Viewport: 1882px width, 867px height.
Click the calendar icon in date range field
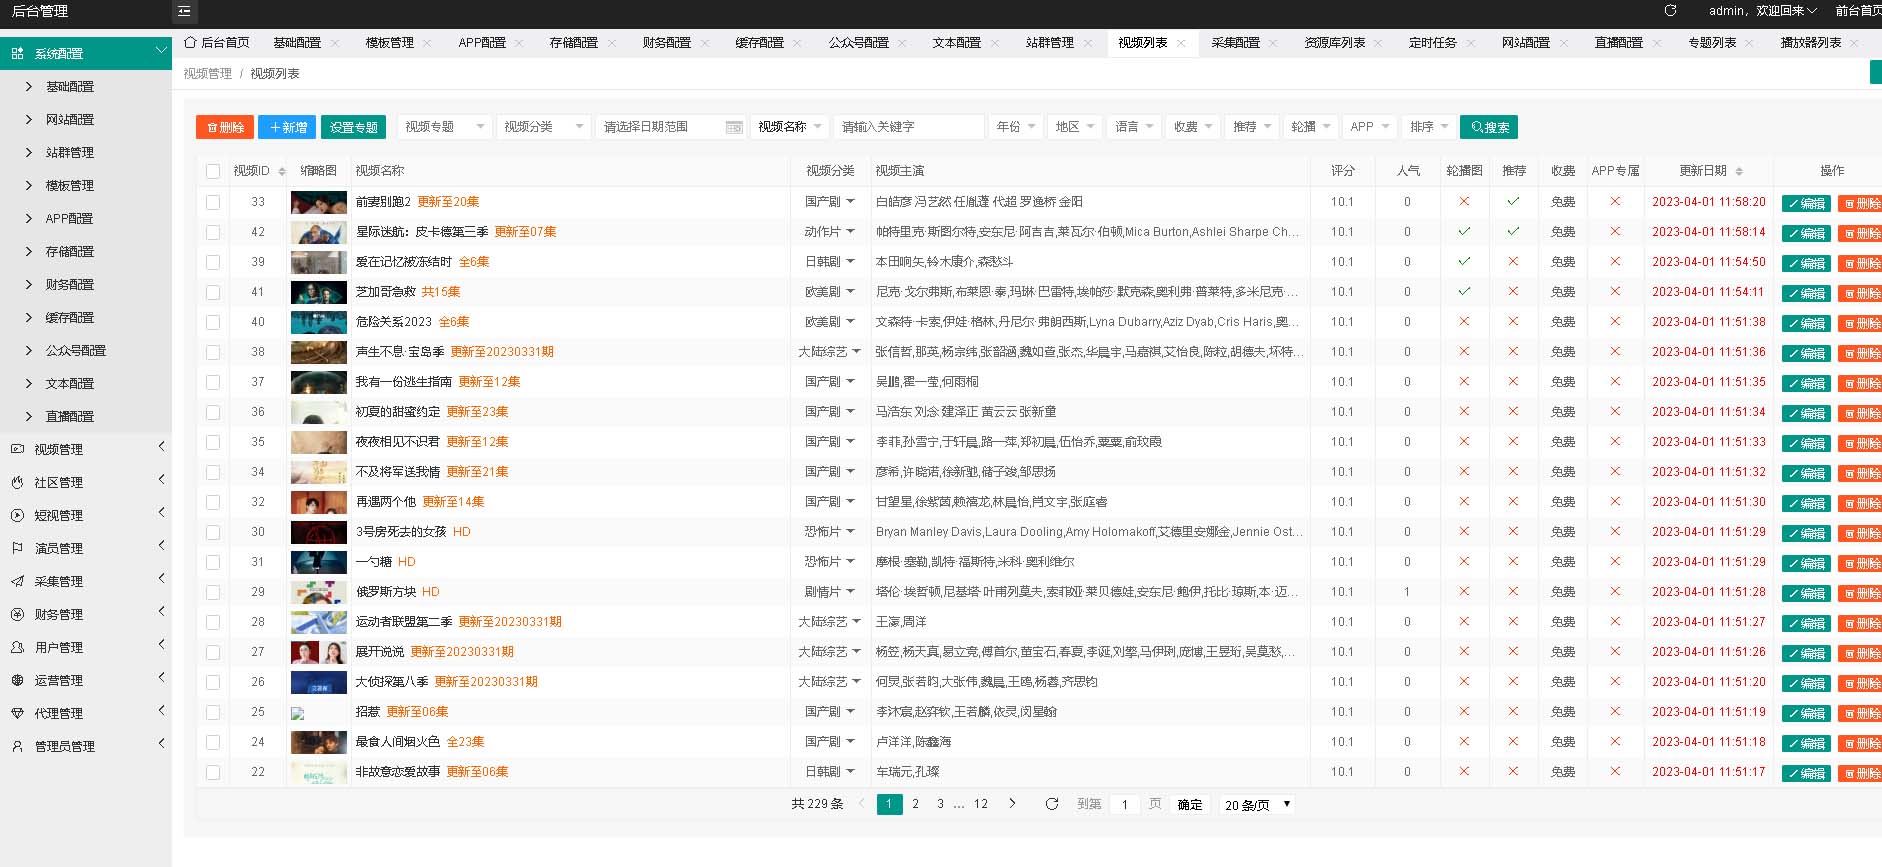pyautogui.click(x=733, y=127)
